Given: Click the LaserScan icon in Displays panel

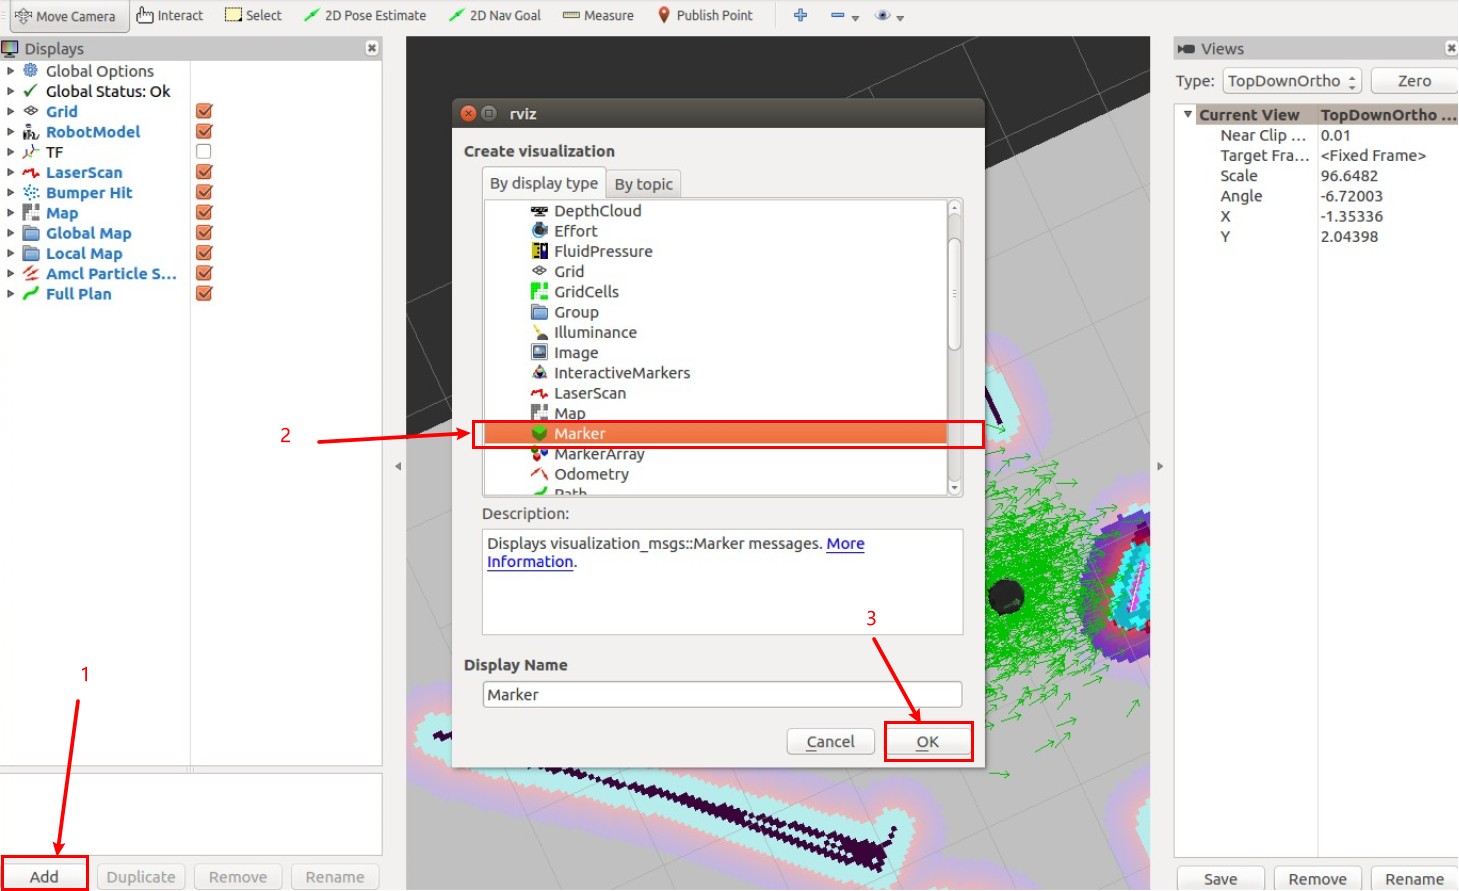Looking at the screenshot, I should click(31, 172).
